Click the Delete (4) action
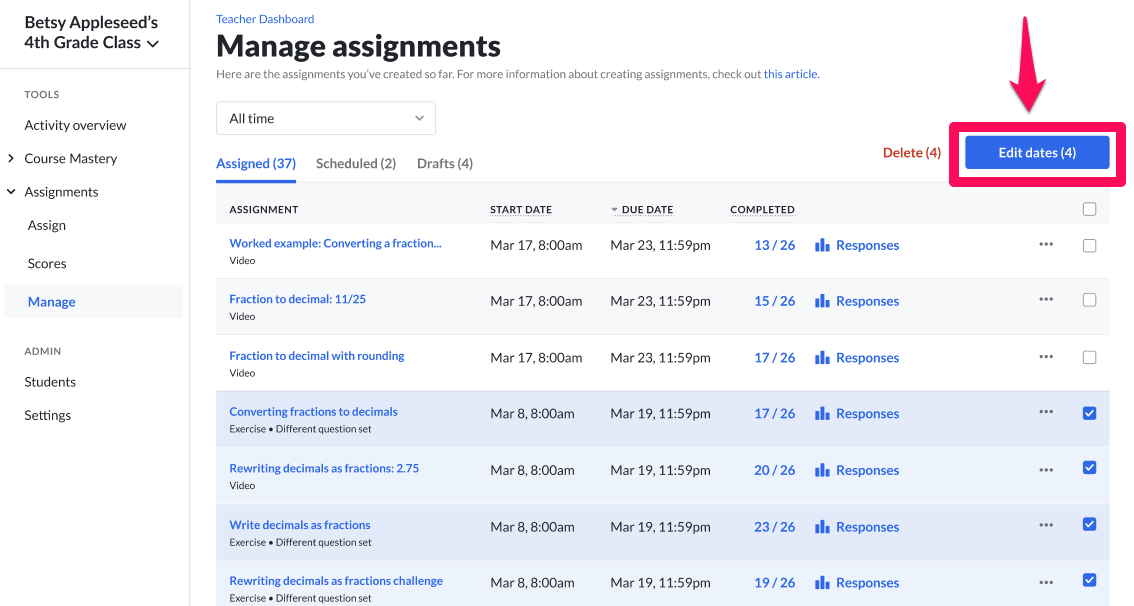The image size is (1134, 606). (911, 152)
